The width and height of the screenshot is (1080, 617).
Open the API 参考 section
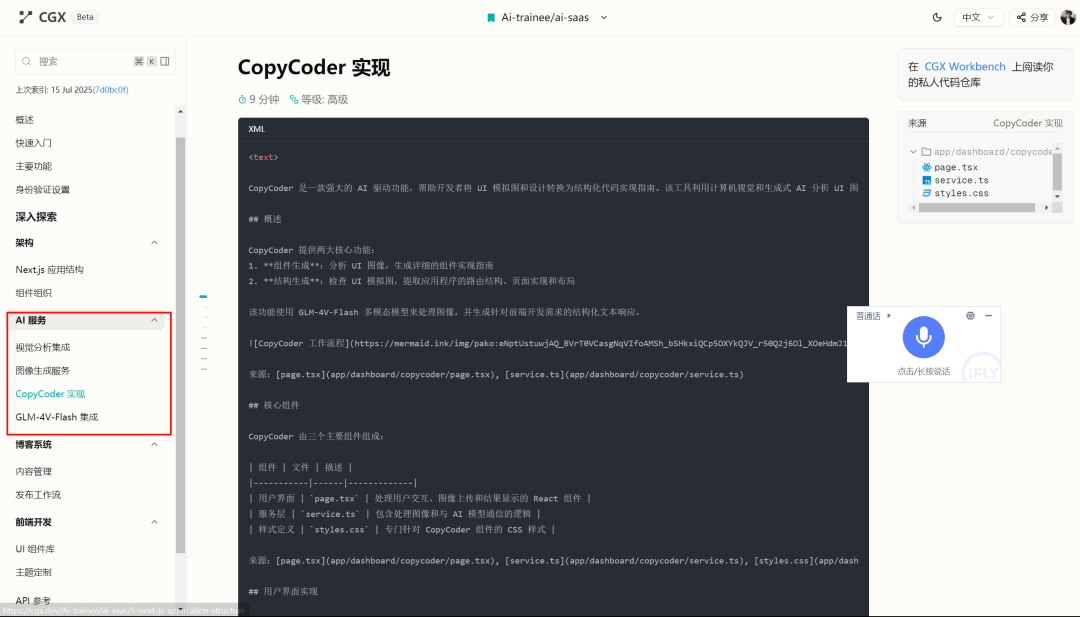(x=33, y=600)
